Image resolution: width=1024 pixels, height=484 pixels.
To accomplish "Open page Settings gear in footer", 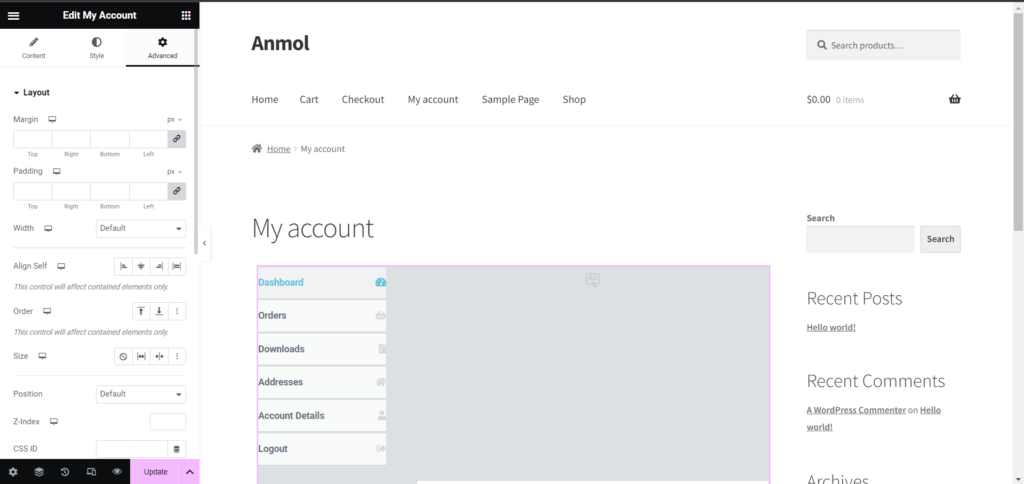I will click(x=13, y=472).
